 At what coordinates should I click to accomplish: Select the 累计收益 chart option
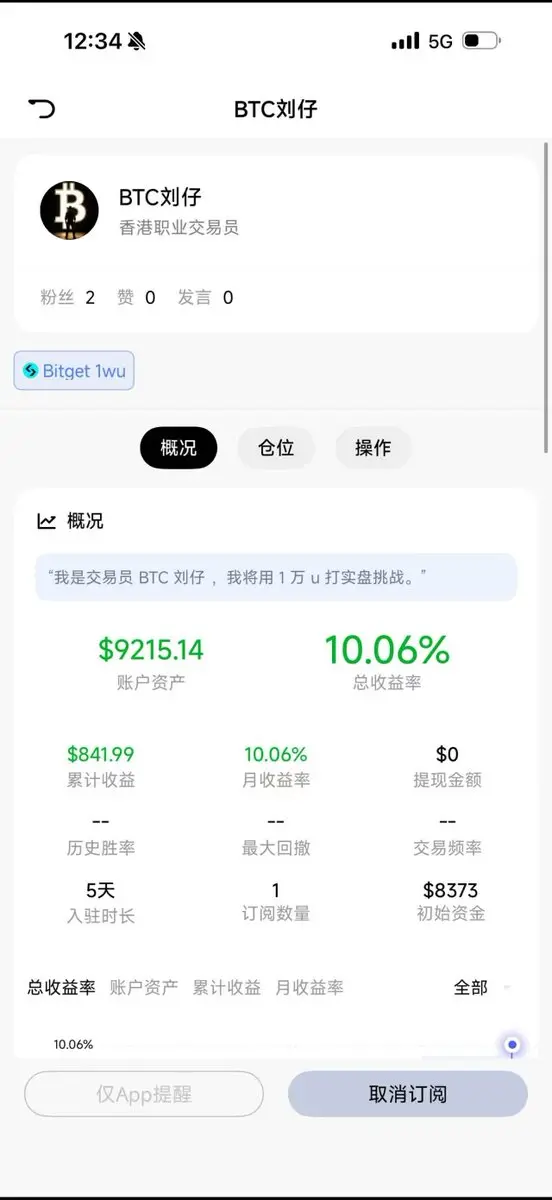click(227, 987)
